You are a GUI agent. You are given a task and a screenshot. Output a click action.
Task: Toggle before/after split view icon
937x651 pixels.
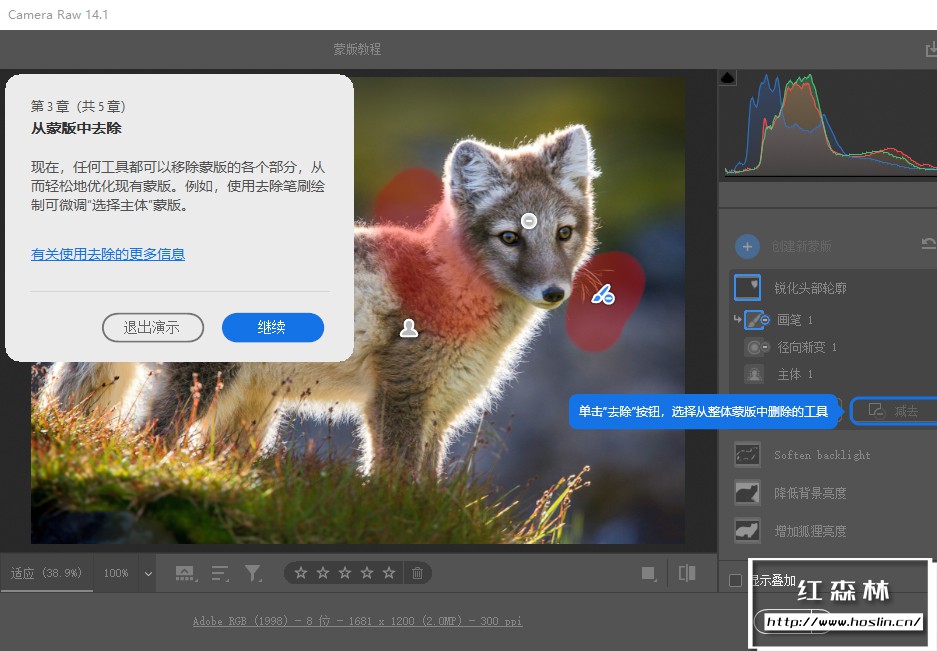click(x=687, y=573)
